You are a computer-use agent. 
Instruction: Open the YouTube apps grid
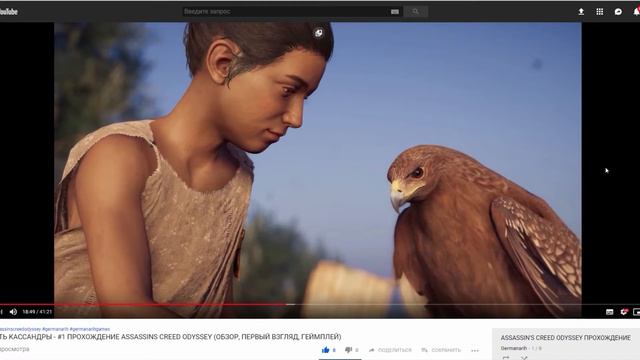(600, 12)
